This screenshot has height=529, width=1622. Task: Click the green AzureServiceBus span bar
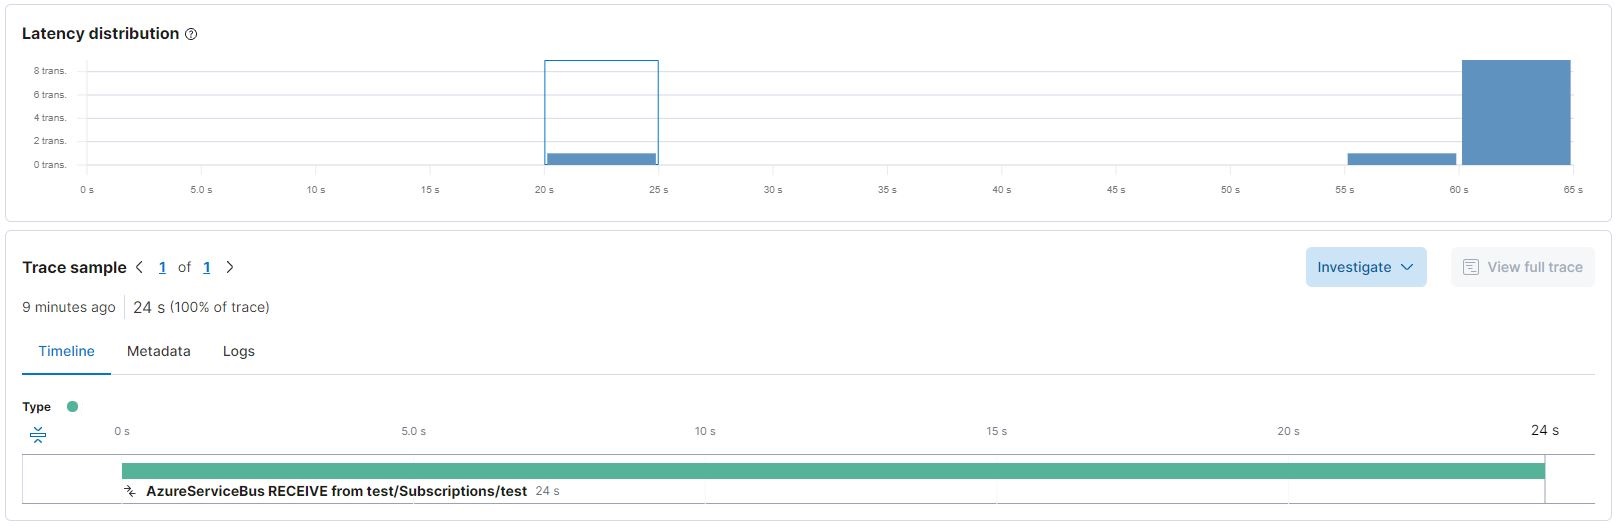point(833,471)
